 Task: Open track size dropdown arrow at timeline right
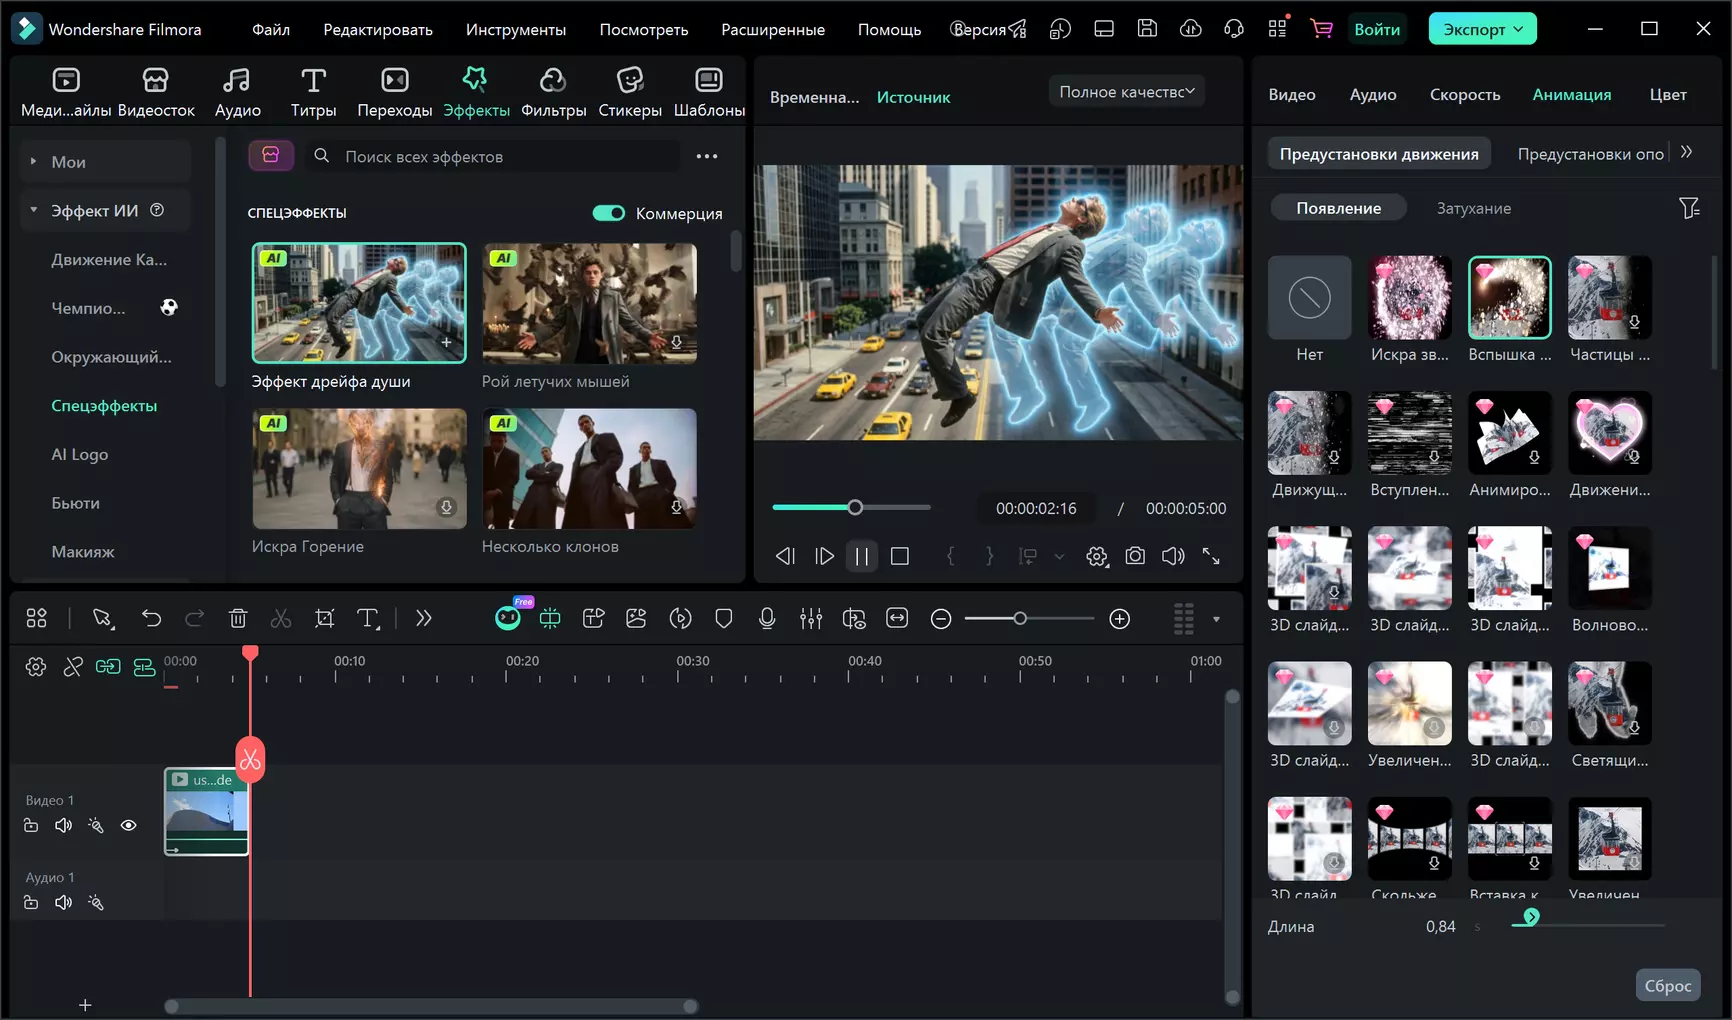pos(1216,619)
